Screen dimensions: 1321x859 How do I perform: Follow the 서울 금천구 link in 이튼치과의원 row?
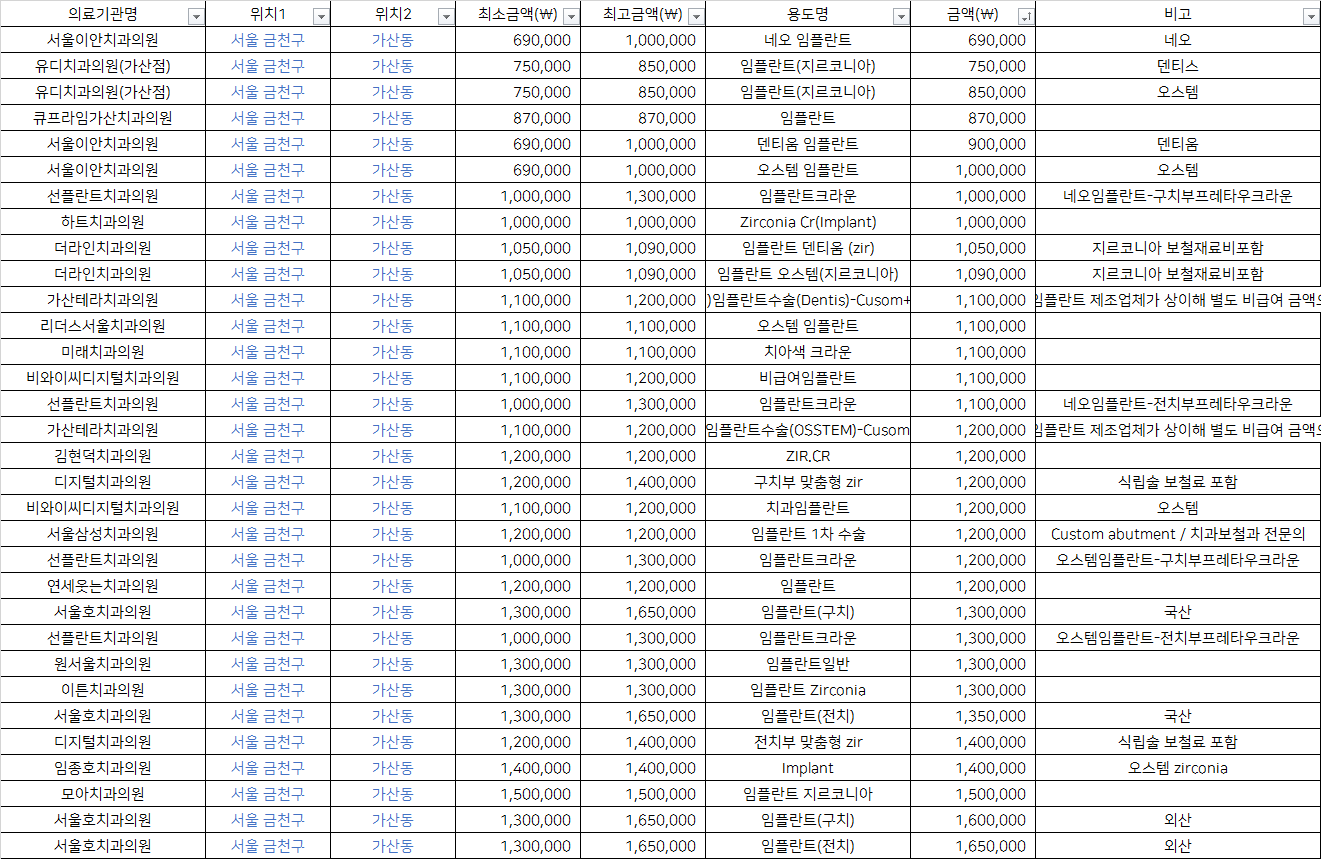tap(268, 690)
